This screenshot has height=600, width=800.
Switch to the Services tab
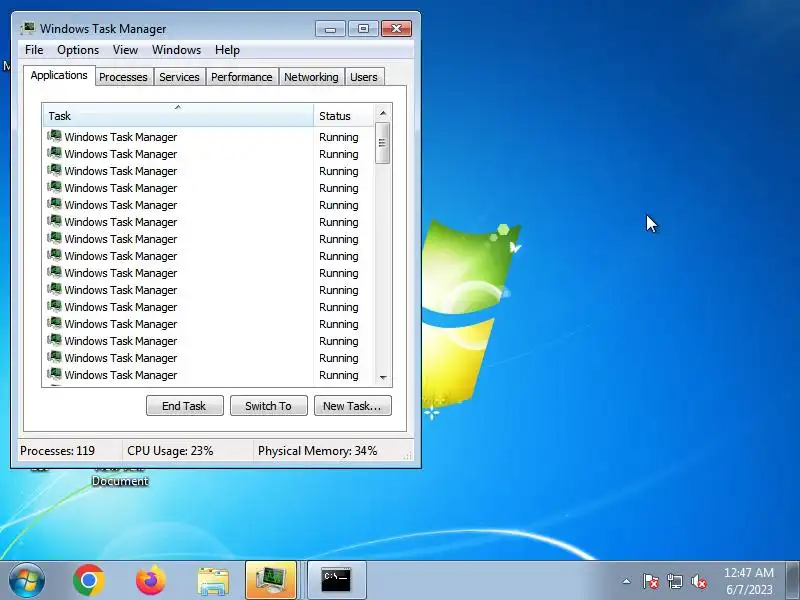pos(179,77)
